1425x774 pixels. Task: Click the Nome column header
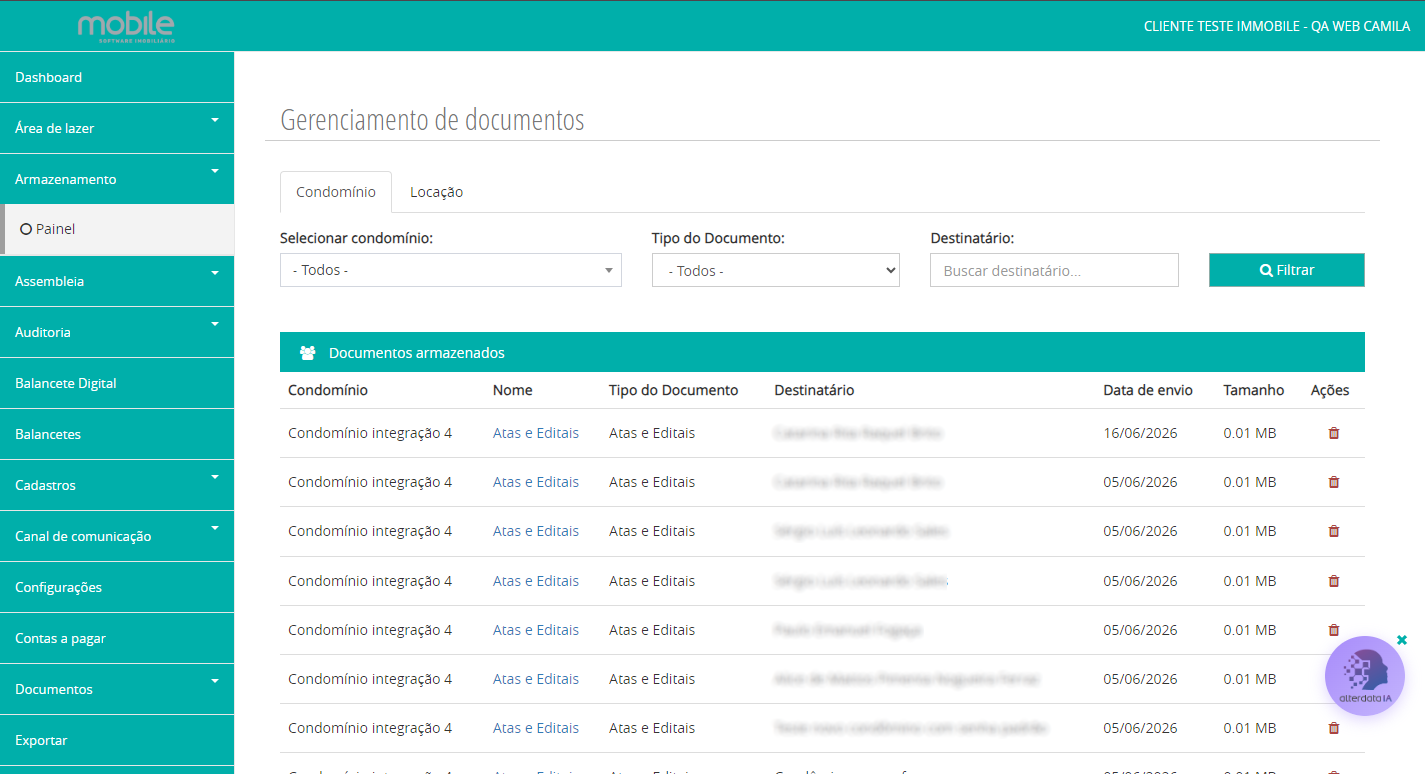tap(513, 390)
